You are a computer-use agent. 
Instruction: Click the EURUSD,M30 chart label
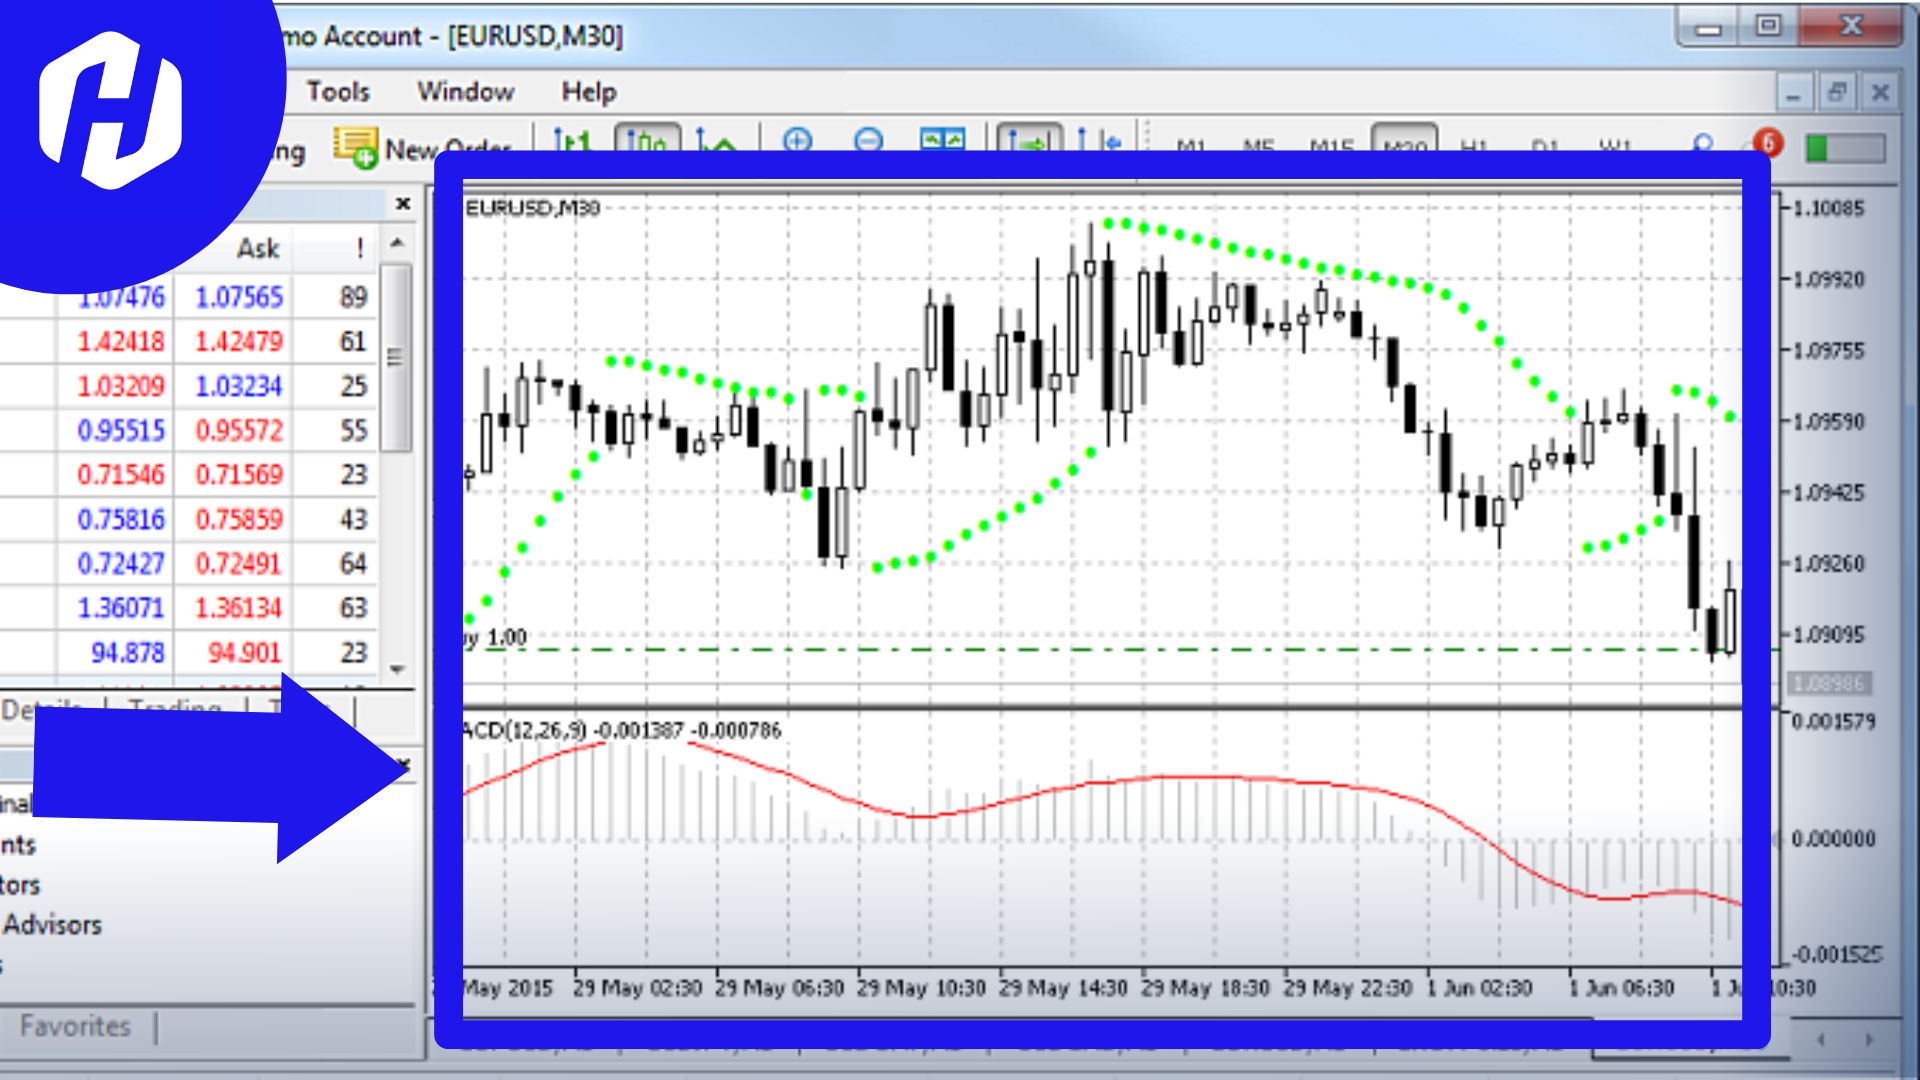tap(532, 208)
